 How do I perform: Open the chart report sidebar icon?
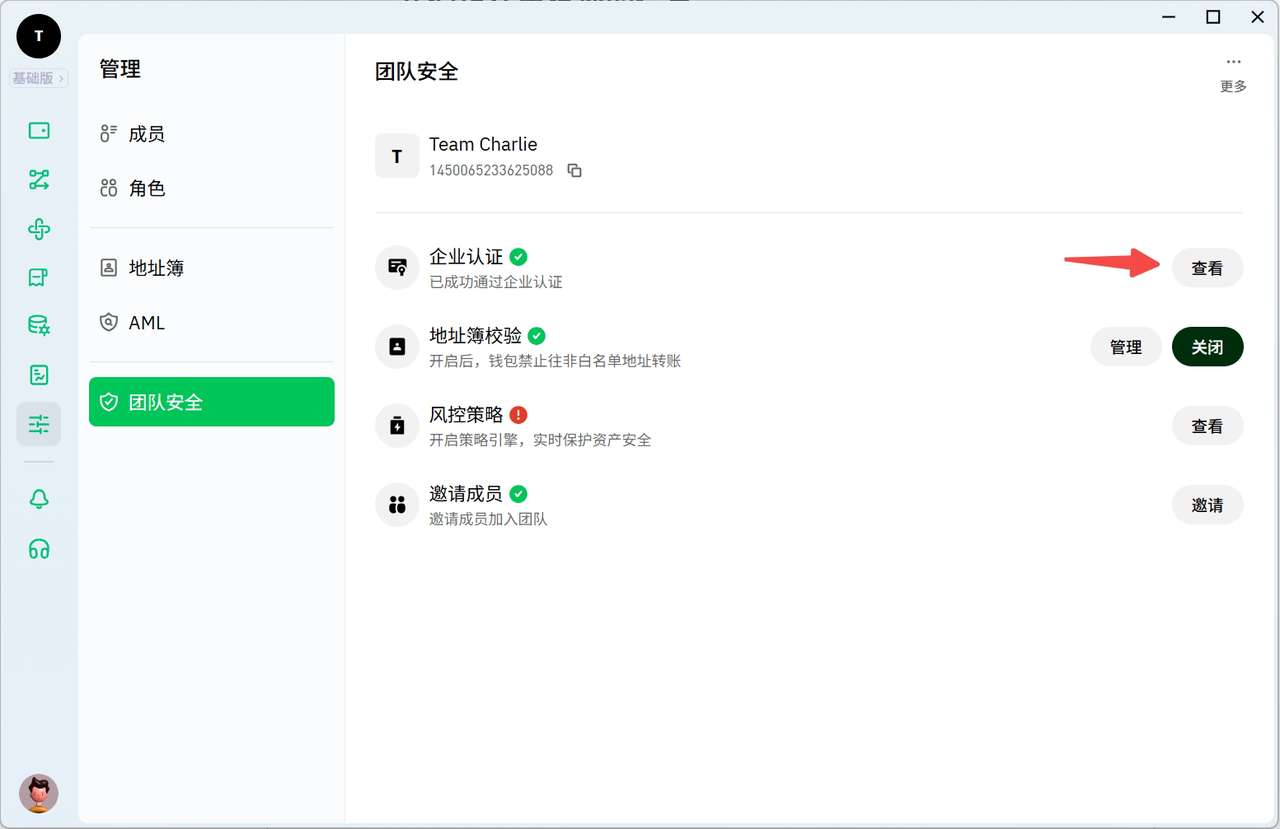click(x=39, y=375)
